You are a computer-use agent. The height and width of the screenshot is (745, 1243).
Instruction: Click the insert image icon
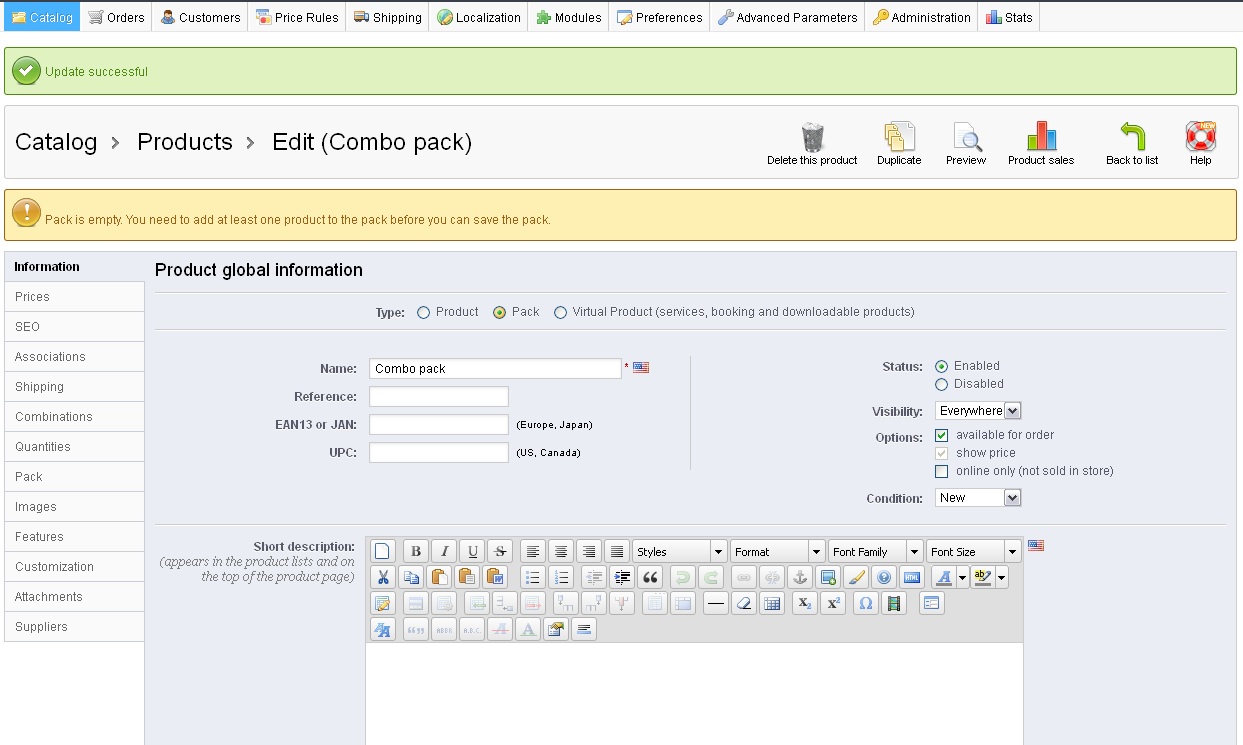click(827, 577)
